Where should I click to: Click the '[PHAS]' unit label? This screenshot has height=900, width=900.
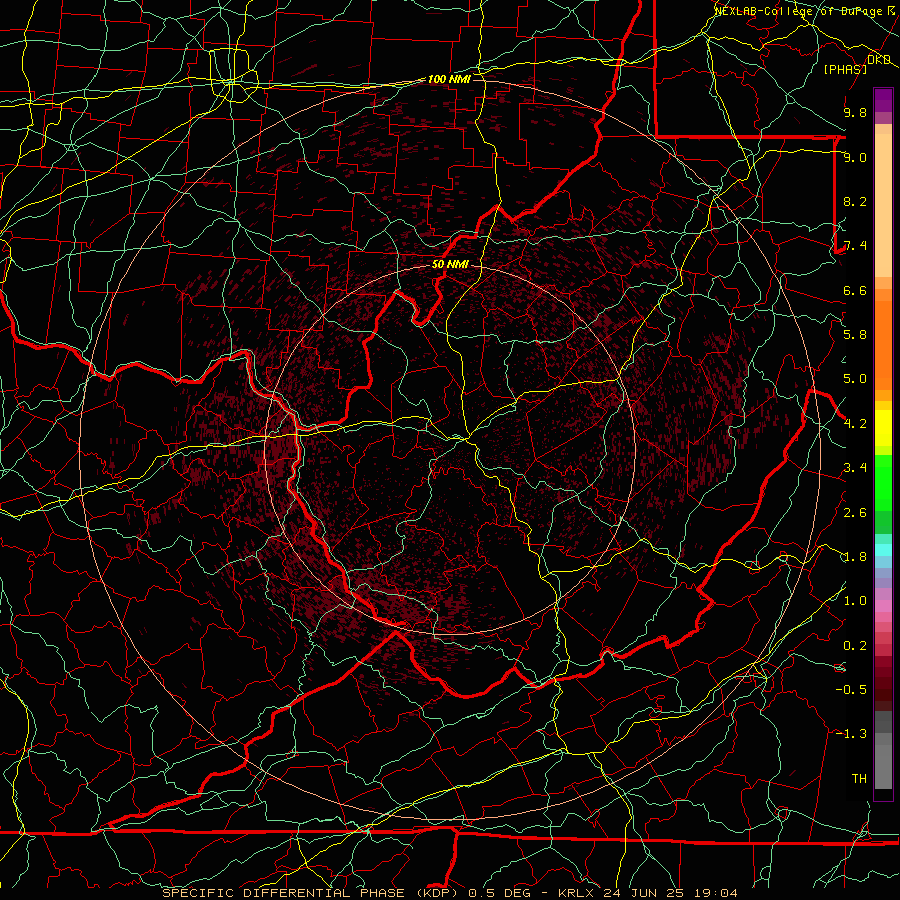coord(845,69)
